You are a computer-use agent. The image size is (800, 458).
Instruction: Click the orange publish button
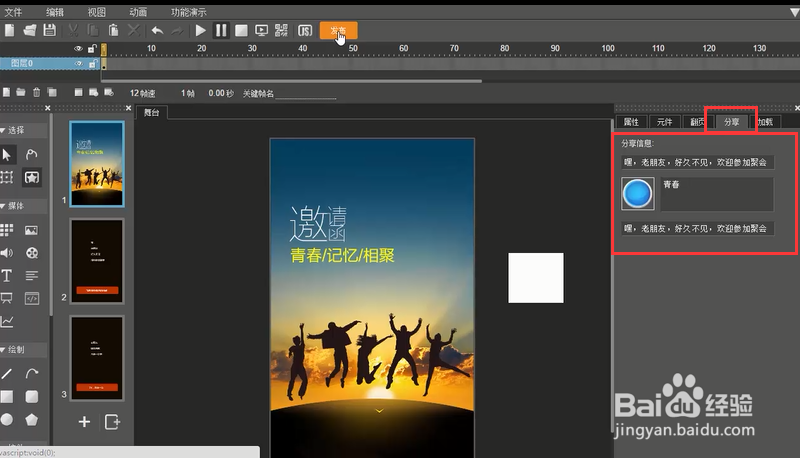338,31
